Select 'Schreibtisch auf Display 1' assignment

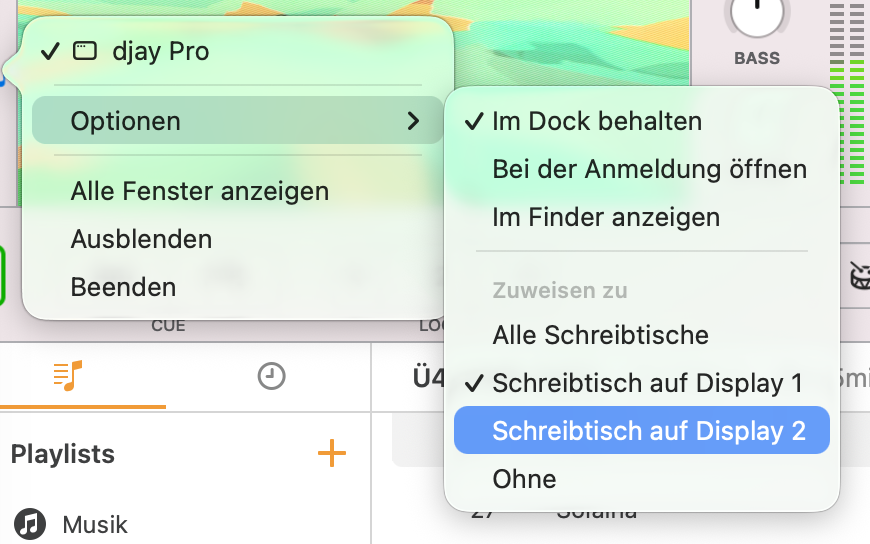tap(647, 383)
